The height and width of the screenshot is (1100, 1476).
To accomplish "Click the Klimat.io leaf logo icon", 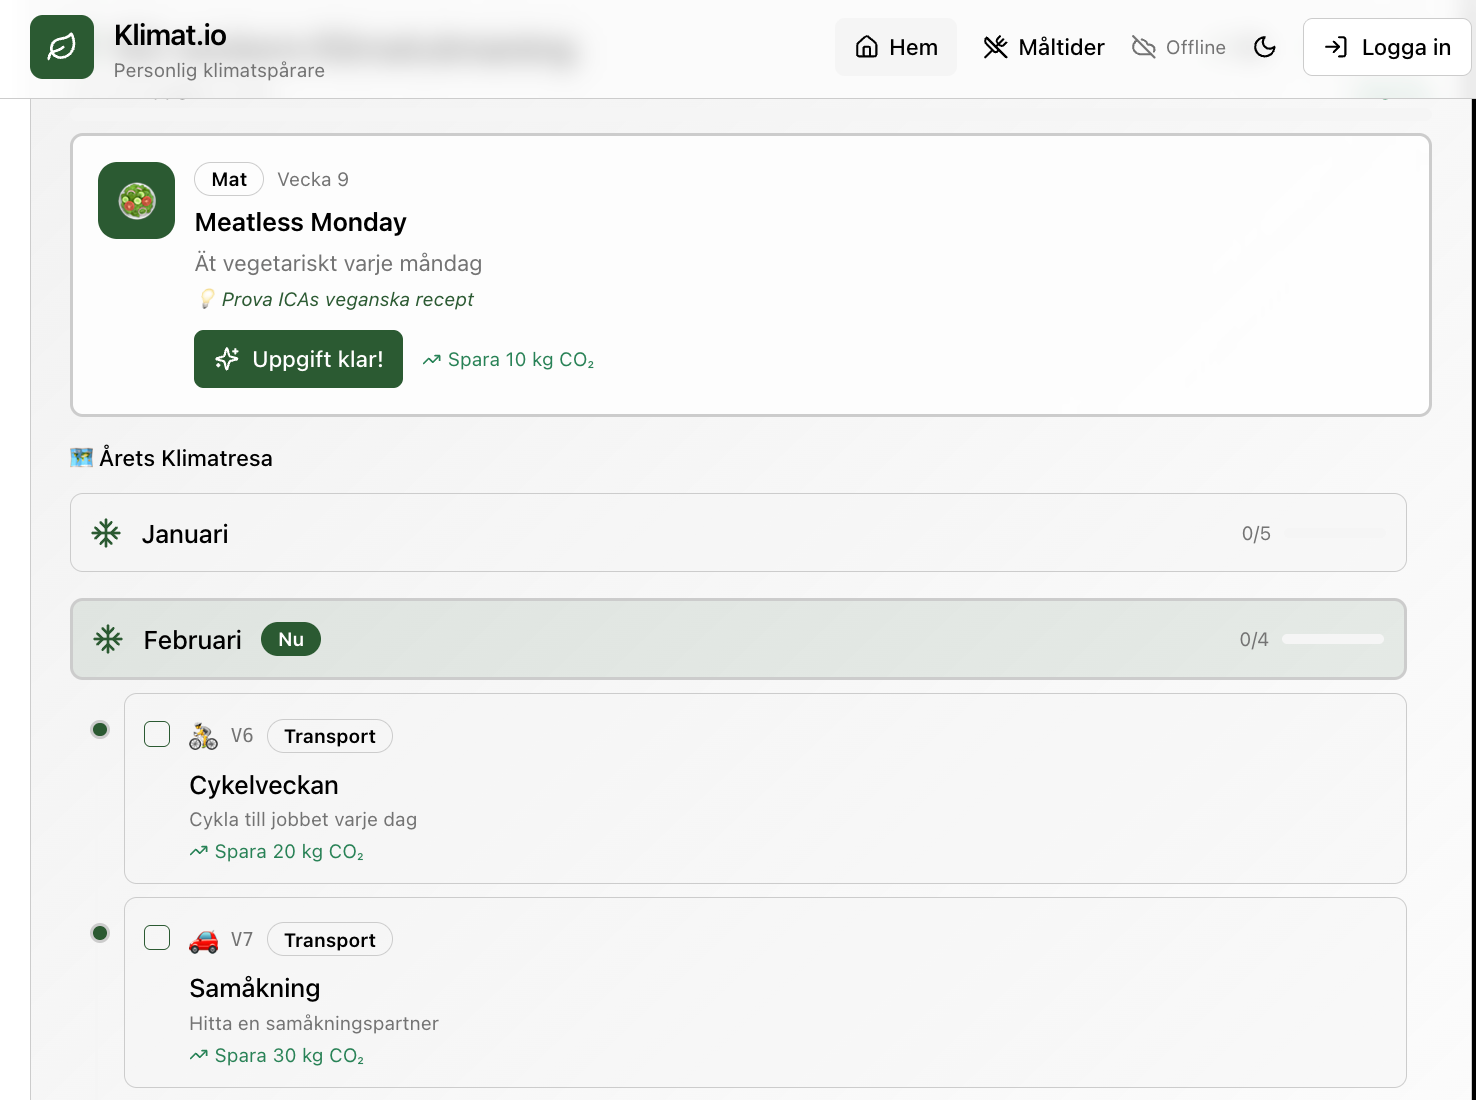I will click(62, 47).
